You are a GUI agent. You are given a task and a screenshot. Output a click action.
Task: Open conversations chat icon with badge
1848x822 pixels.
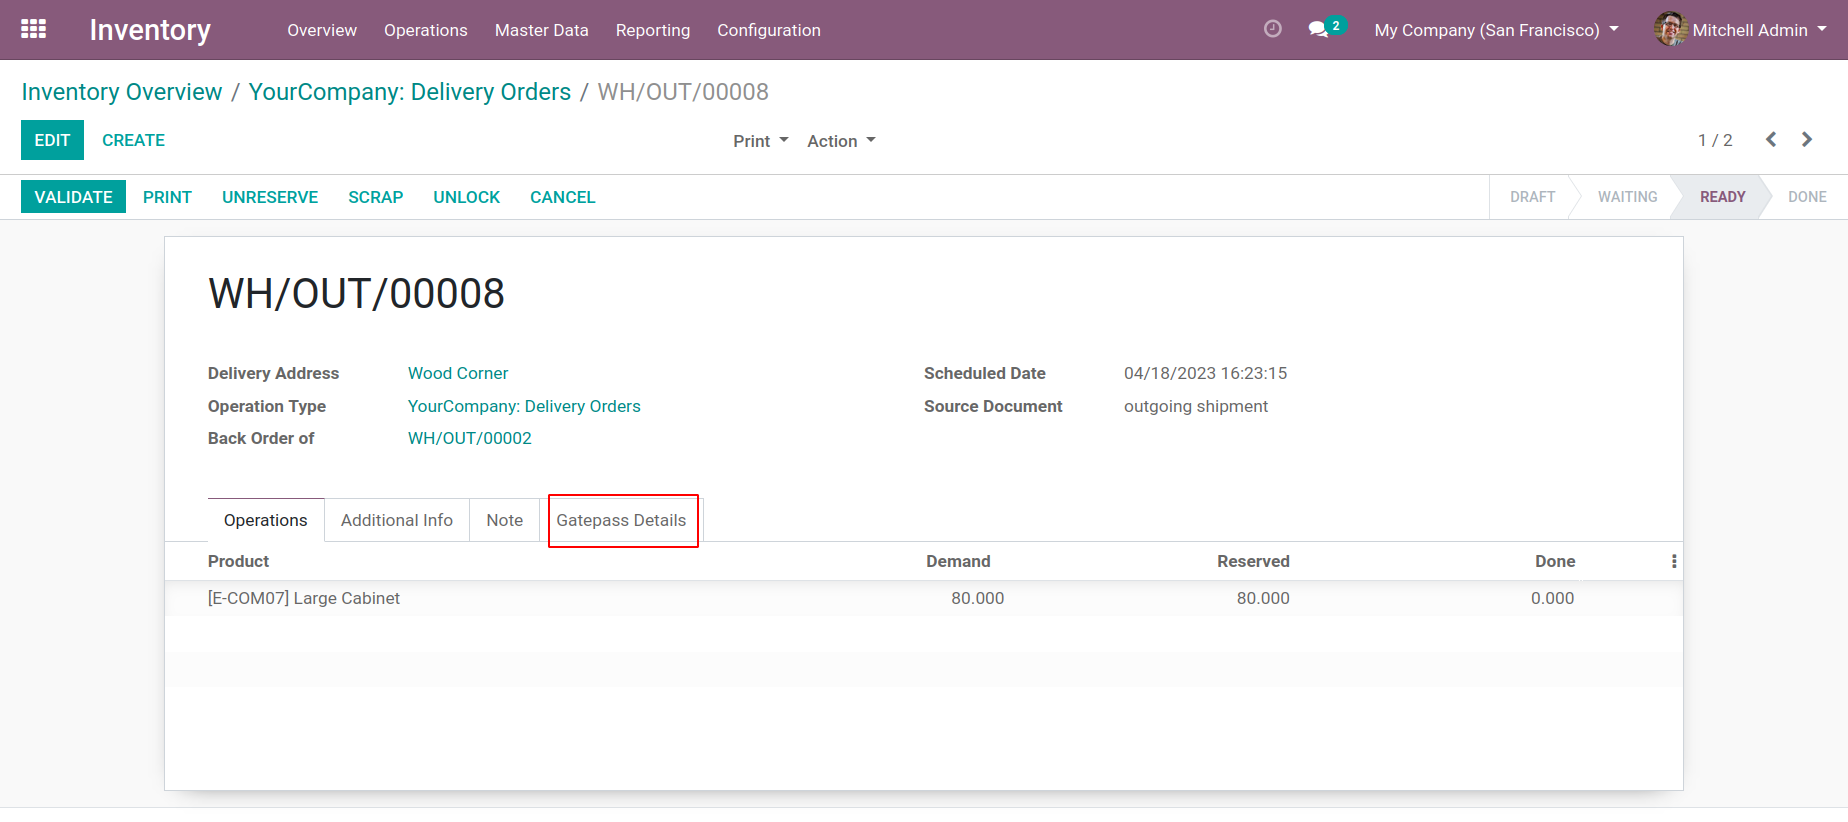[1326, 28]
